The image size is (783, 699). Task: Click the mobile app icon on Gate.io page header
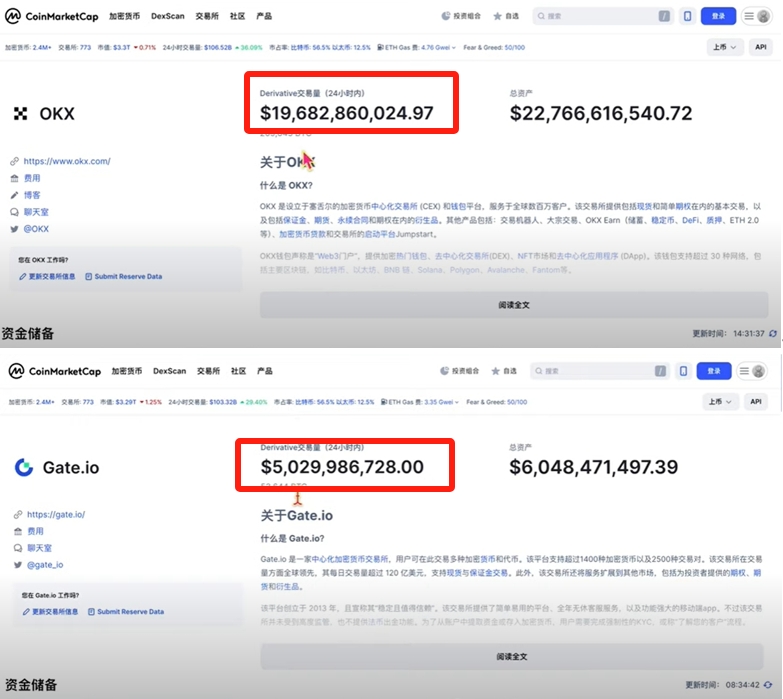[x=684, y=371]
